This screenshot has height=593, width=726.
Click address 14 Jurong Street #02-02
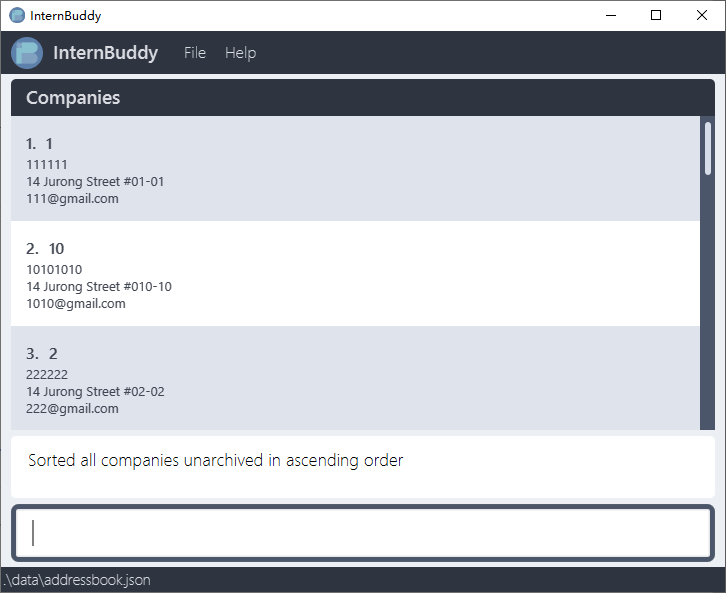pos(95,392)
